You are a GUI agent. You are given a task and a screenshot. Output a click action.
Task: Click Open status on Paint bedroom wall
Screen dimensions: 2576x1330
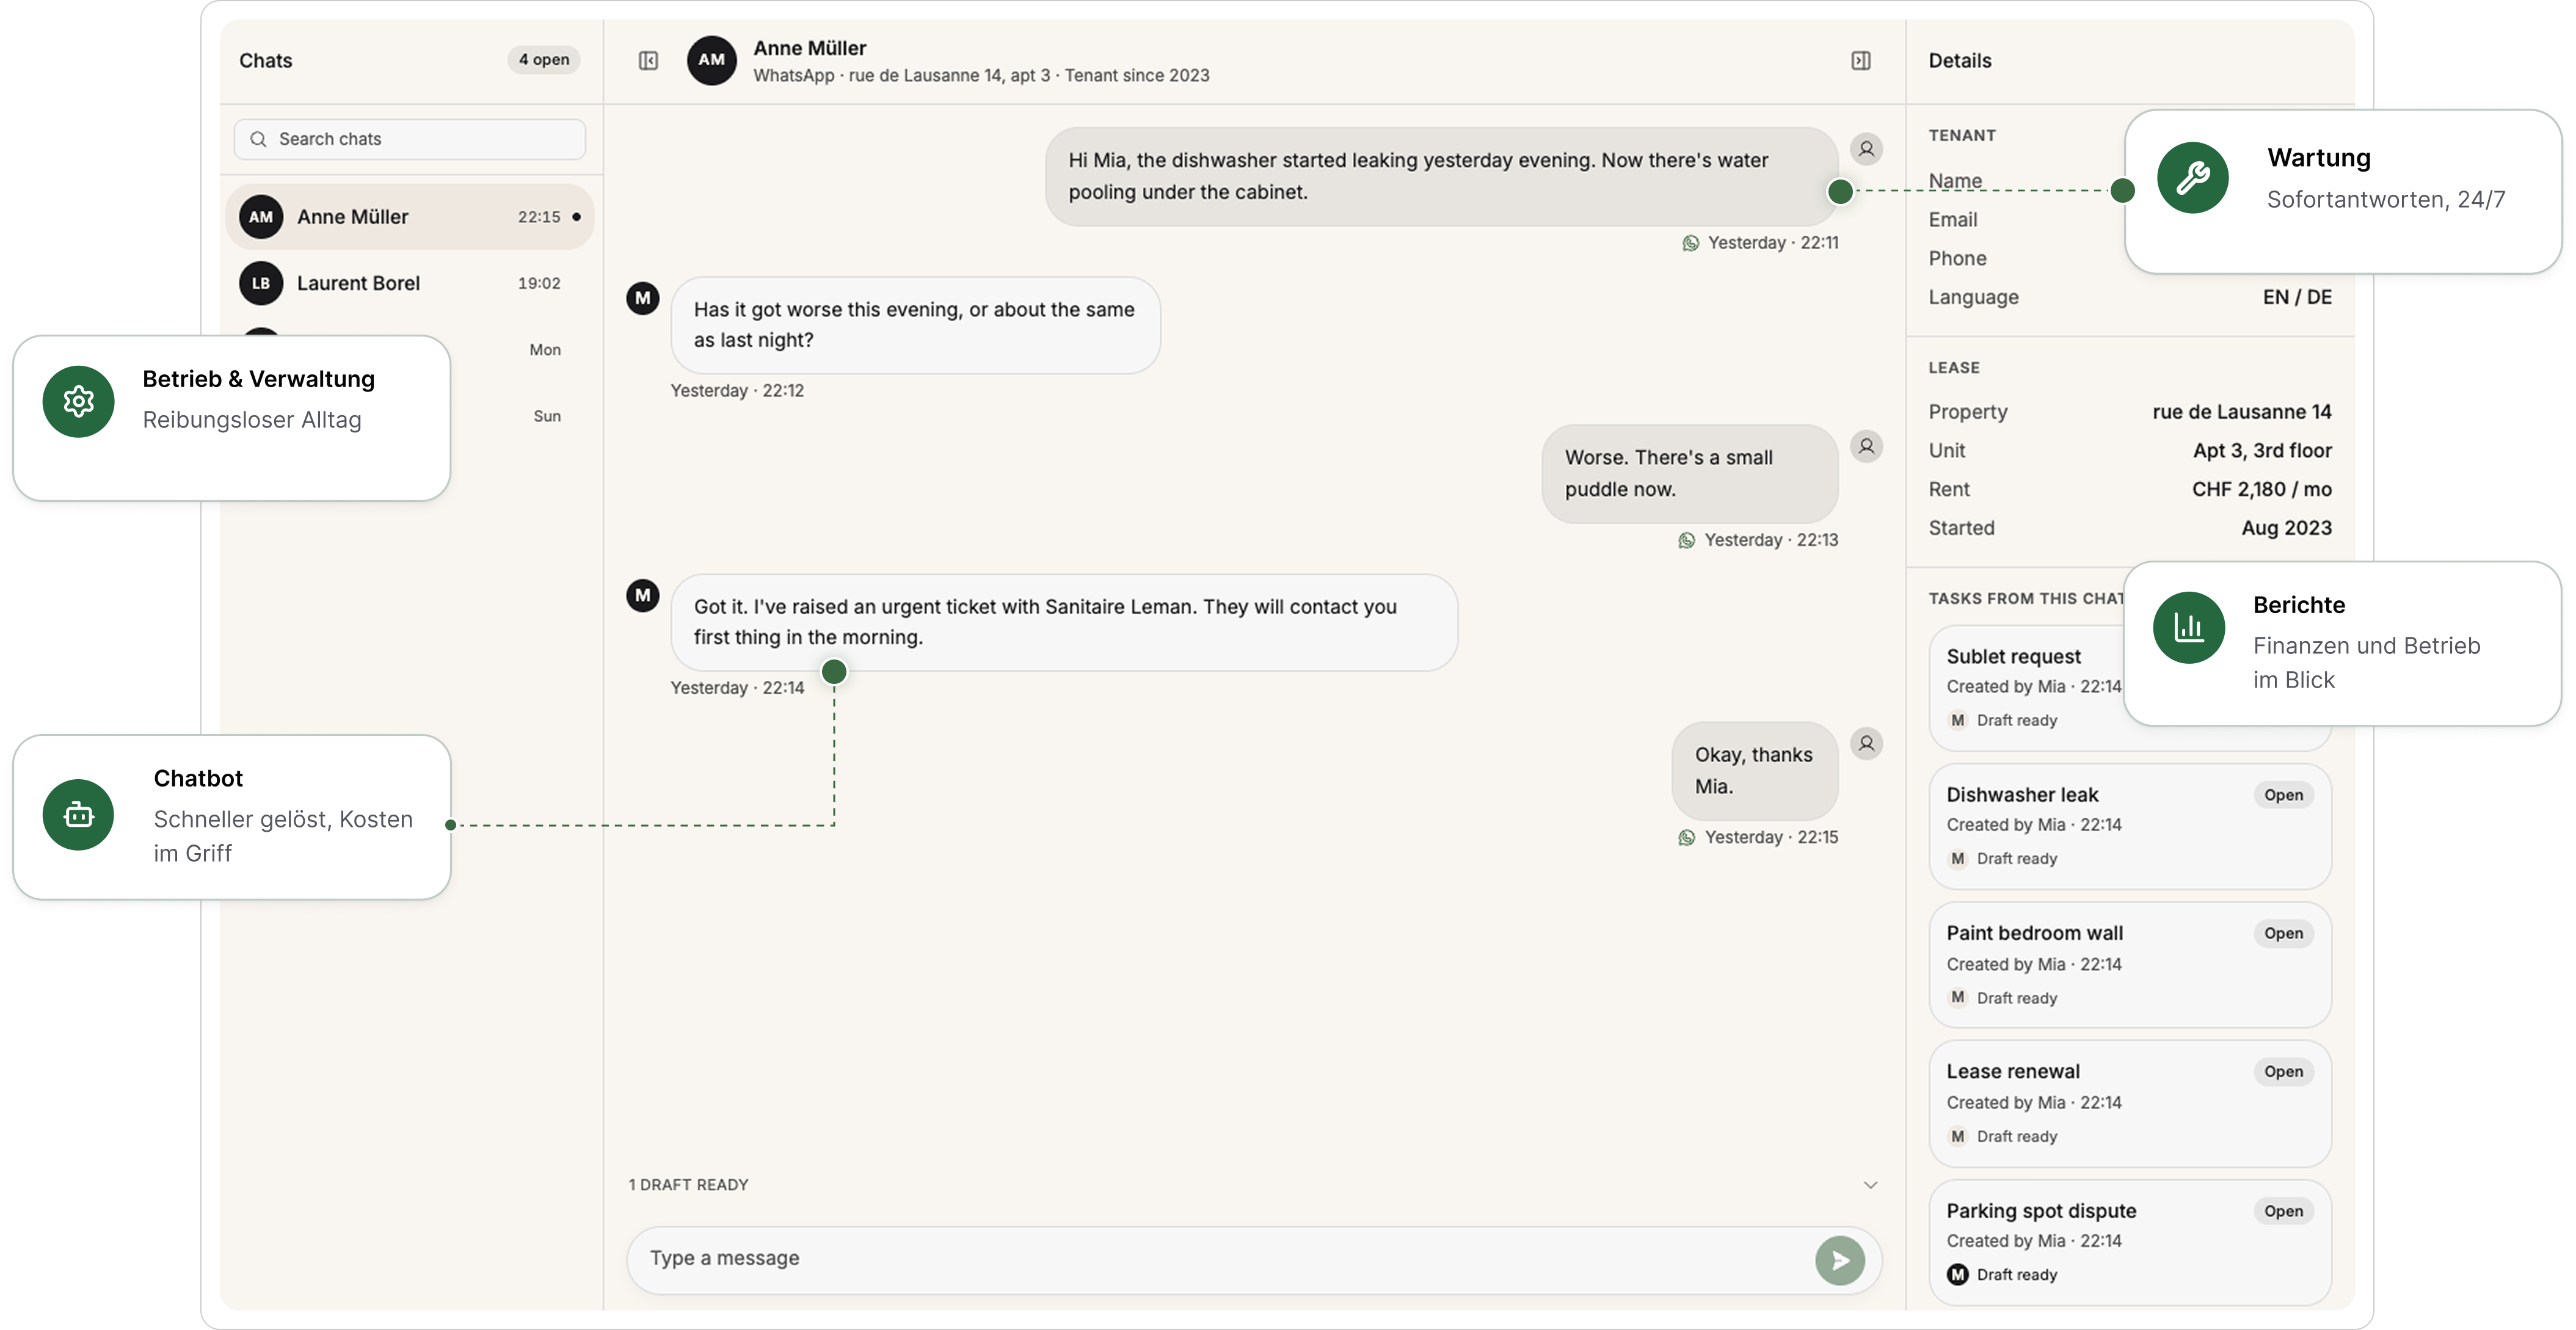point(2283,933)
